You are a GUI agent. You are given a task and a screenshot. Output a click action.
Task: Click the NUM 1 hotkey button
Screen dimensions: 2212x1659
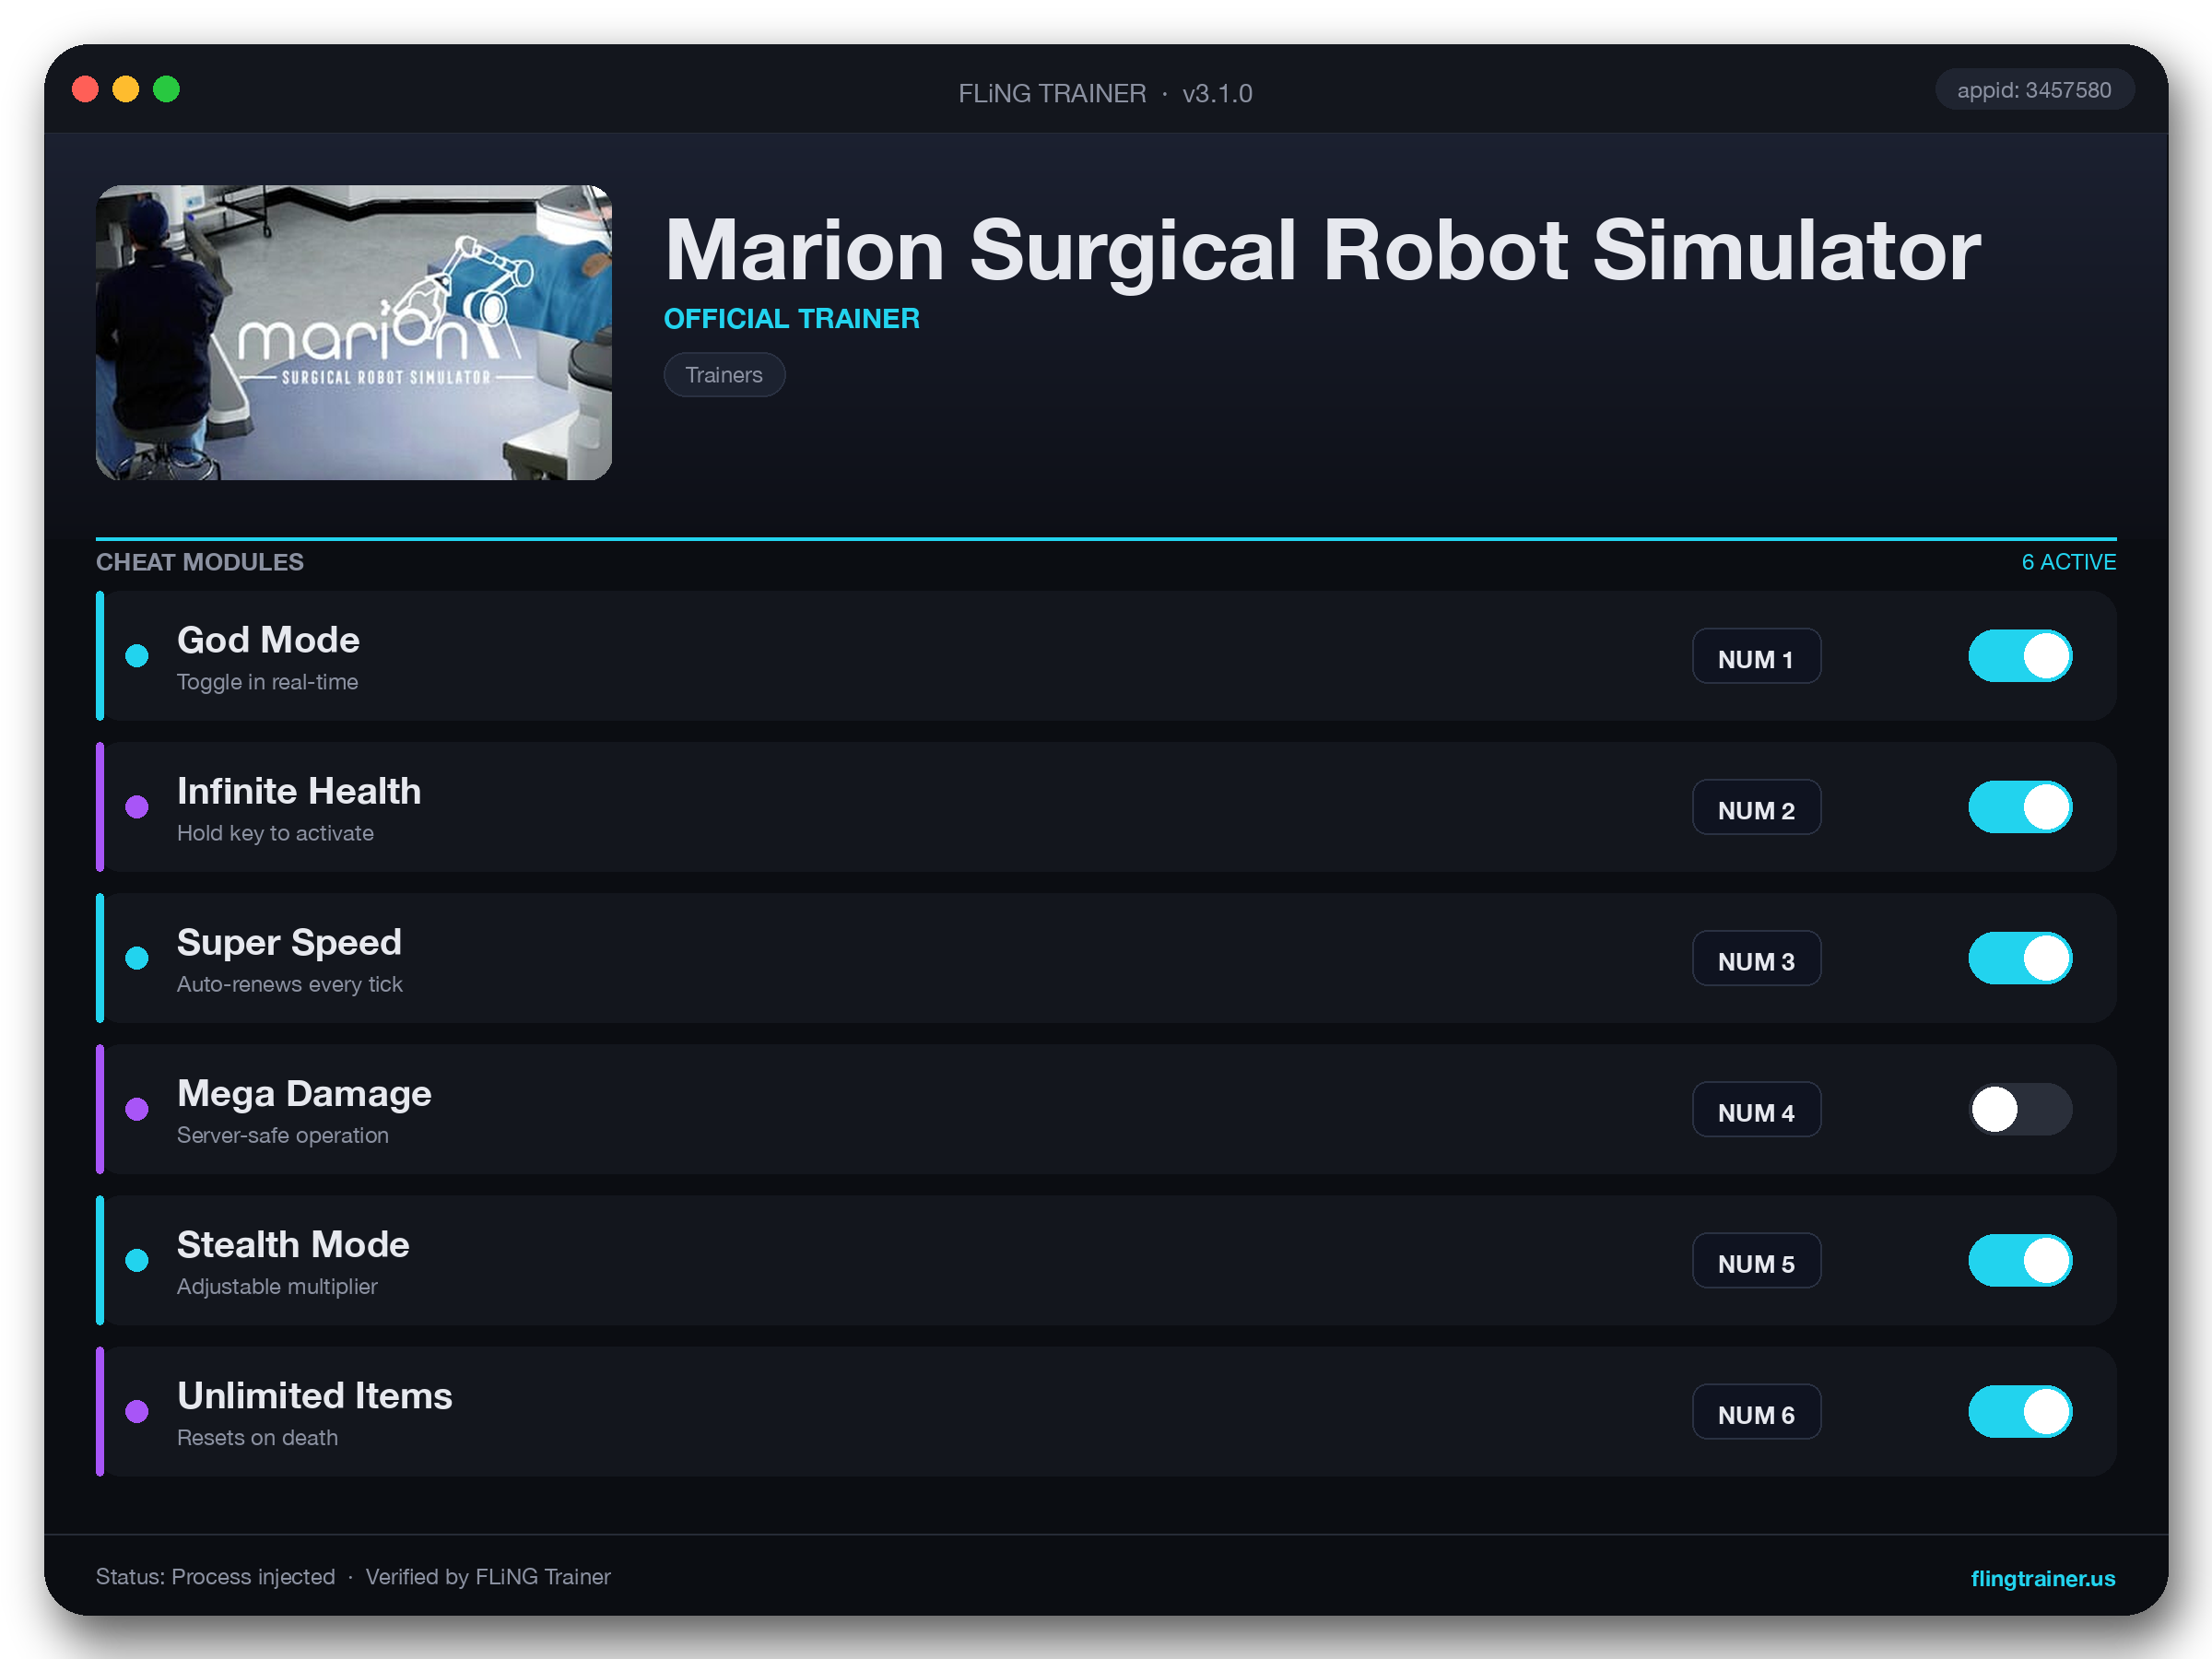(x=1756, y=657)
